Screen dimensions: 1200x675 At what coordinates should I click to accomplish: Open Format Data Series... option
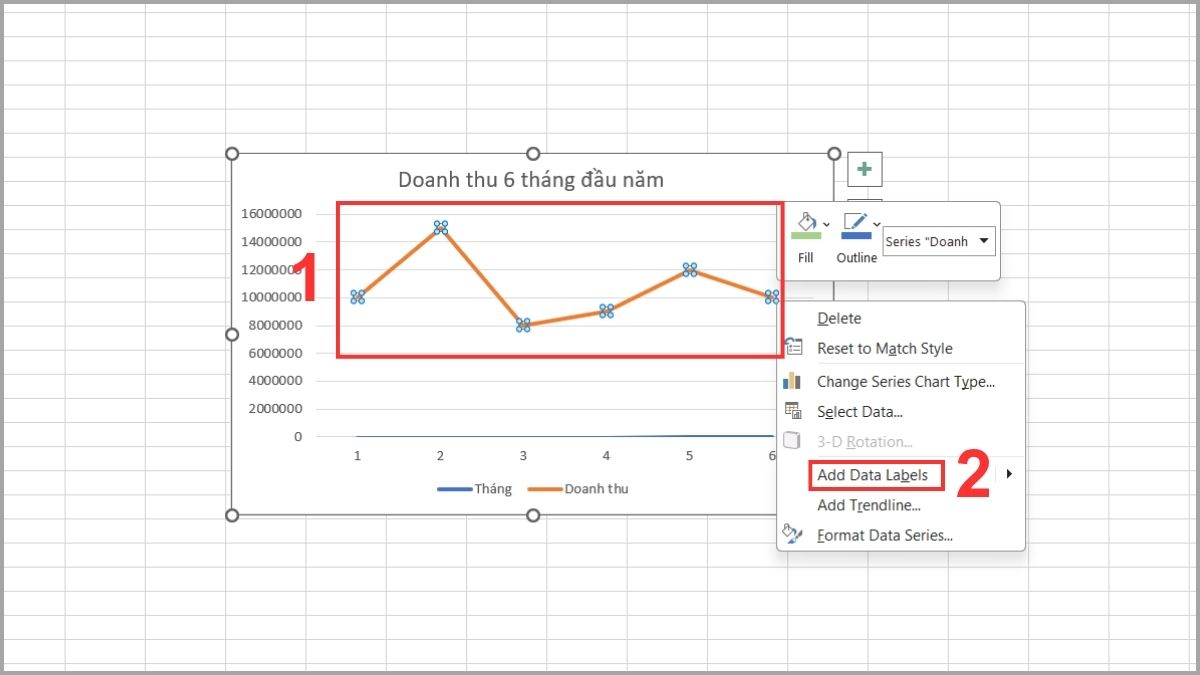(x=884, y=535)
